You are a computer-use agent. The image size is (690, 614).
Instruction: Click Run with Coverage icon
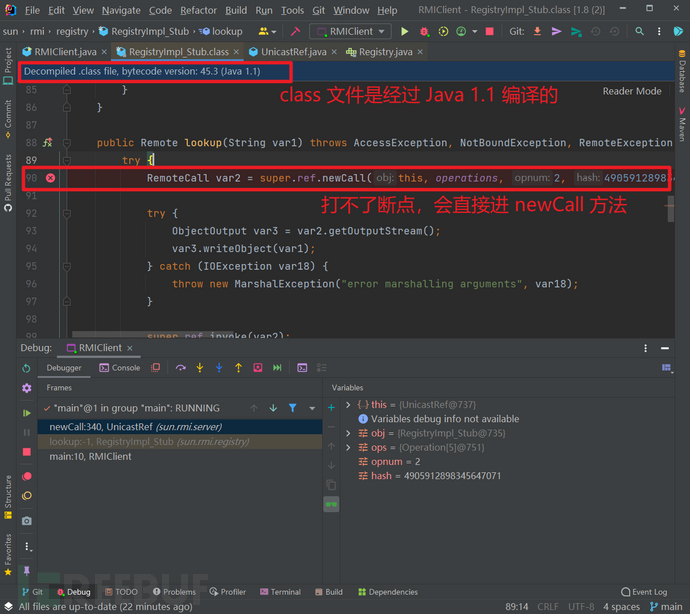point(443,31)
